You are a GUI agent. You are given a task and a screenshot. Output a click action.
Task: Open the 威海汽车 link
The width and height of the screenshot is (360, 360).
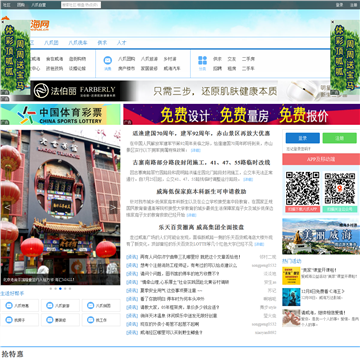172,68
